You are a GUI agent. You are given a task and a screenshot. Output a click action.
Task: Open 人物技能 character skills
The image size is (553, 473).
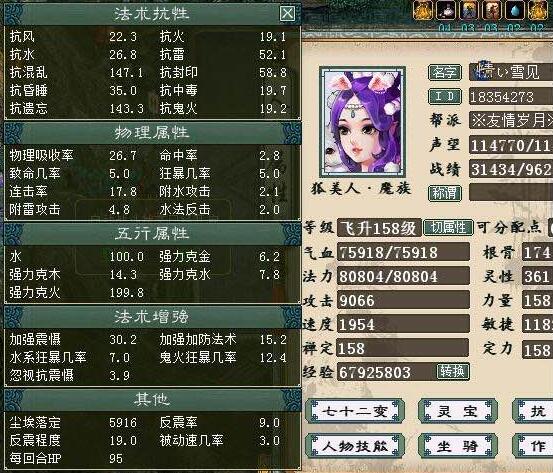pos(355,447)
